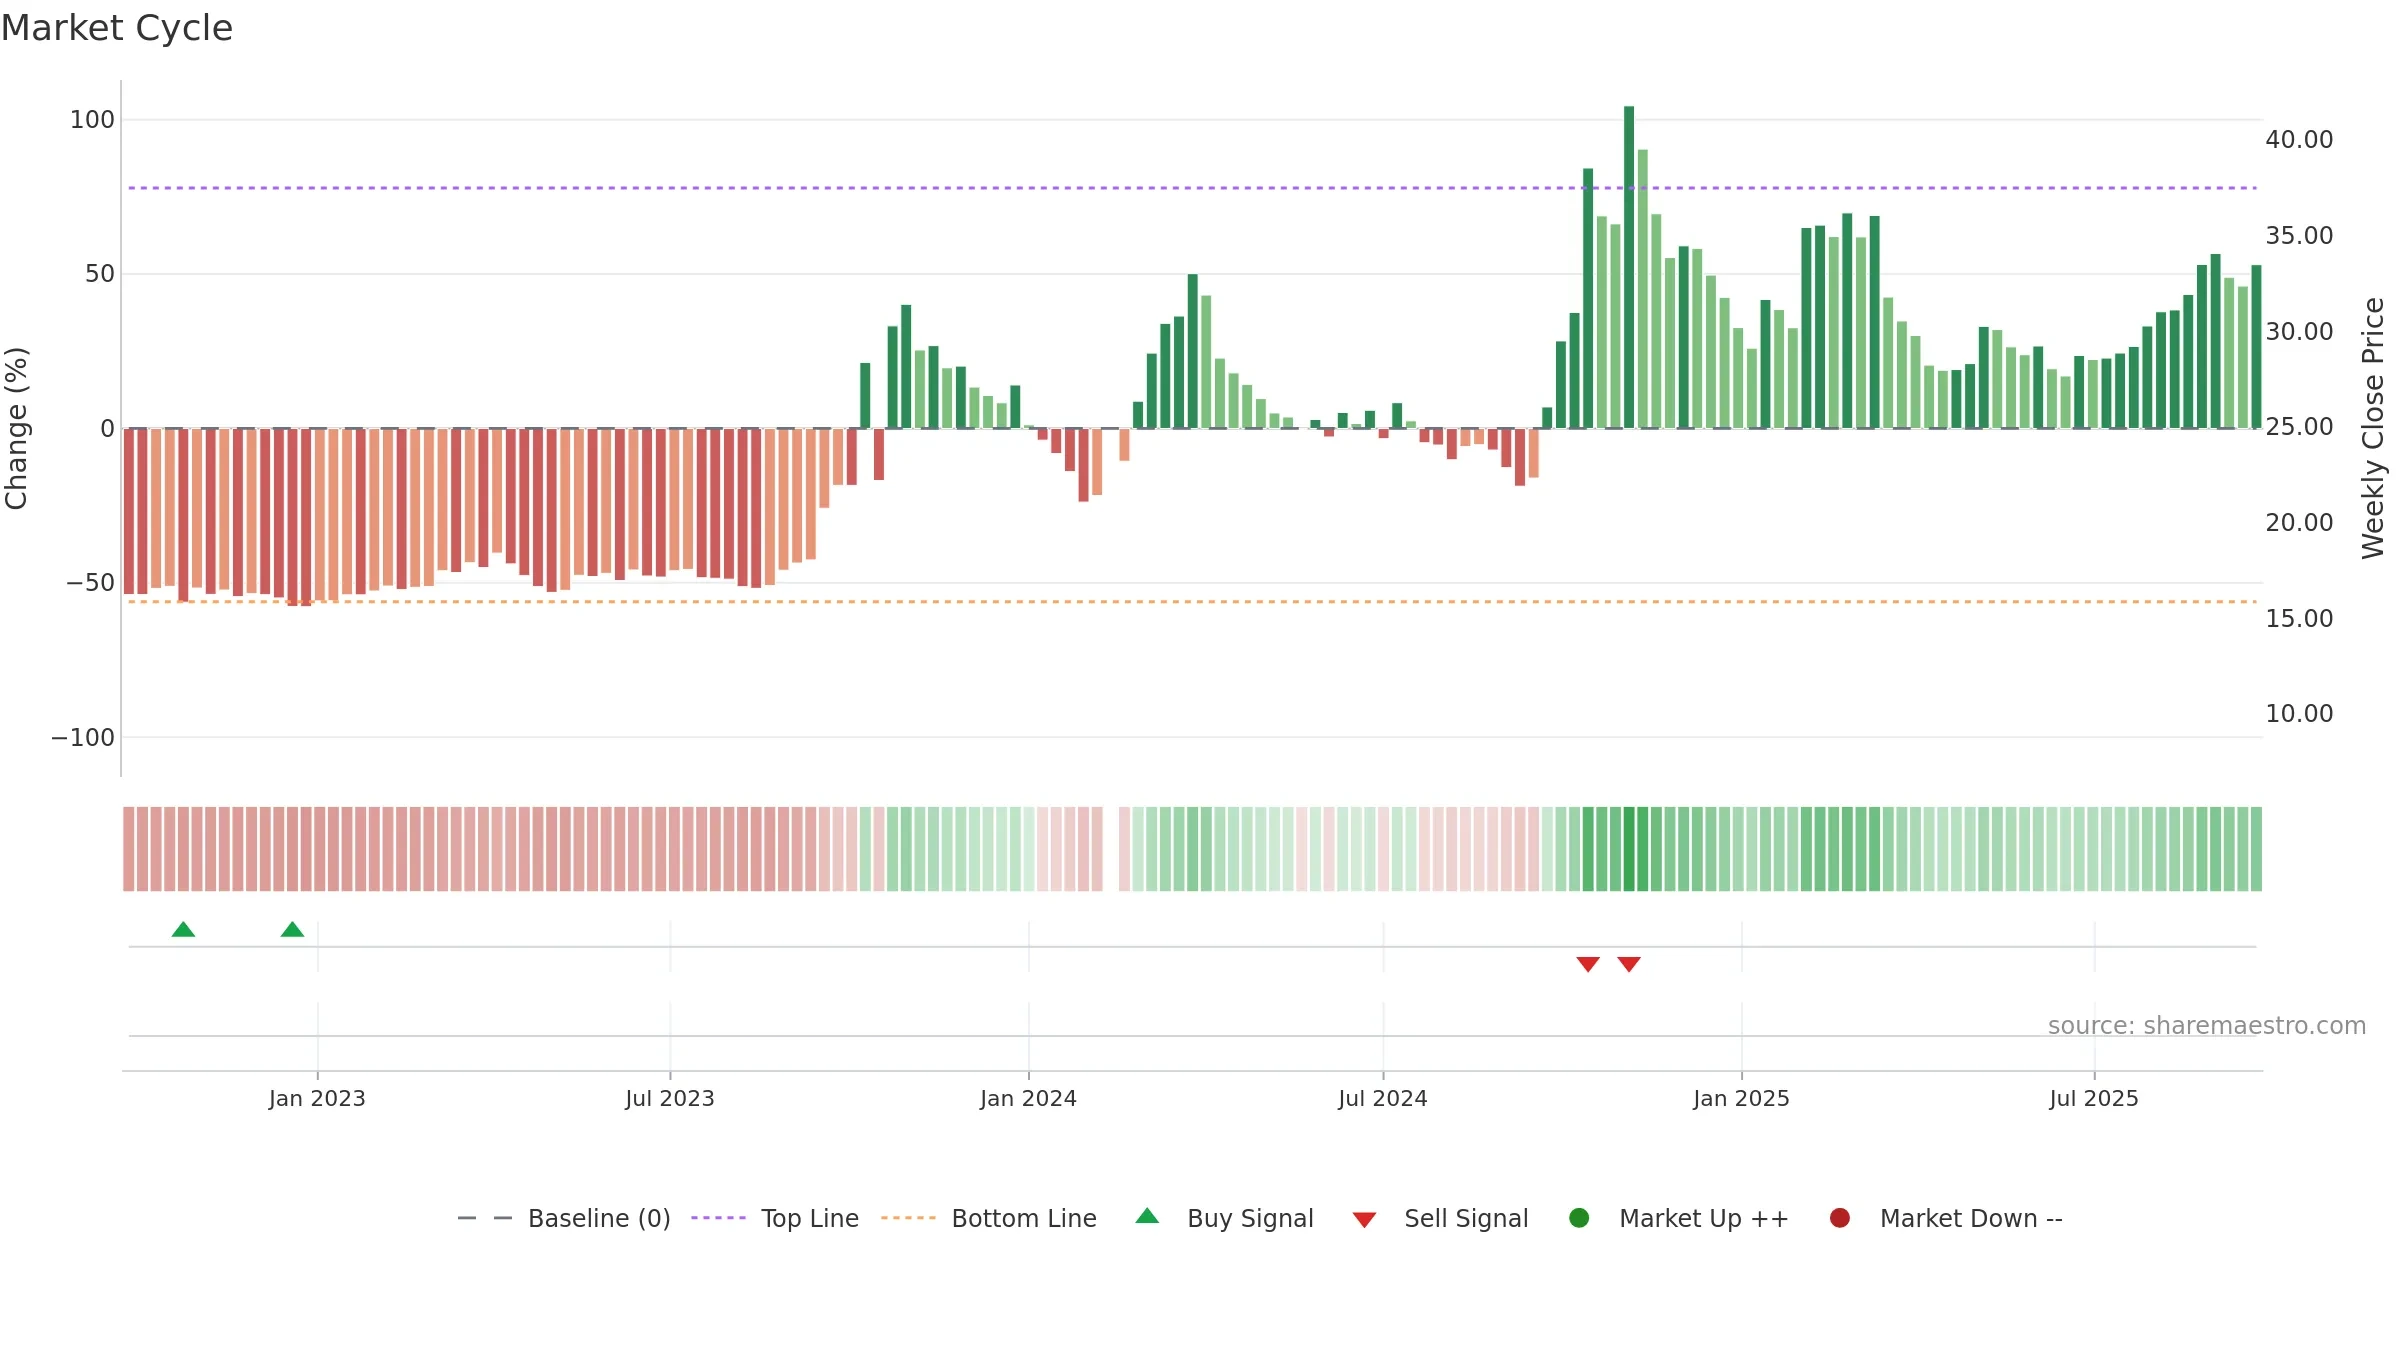
Task: Click the 20.00 tick on right axis
Action: tap(2299, 523)
